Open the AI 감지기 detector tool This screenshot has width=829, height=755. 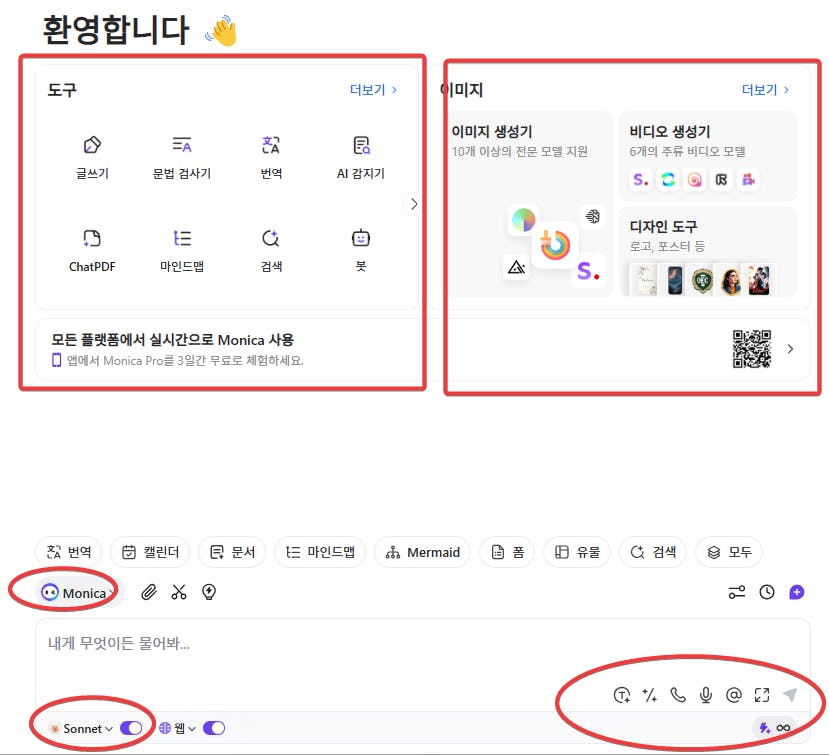(x=361, y=158)
